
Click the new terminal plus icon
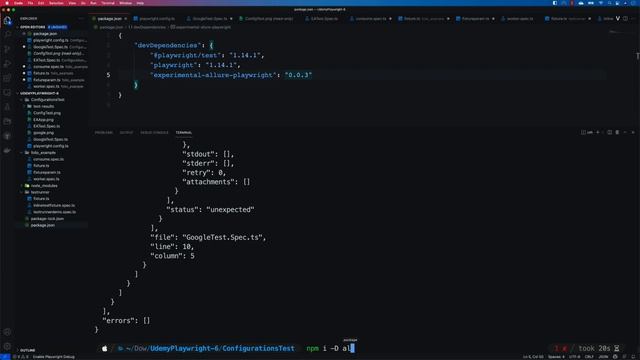(x=598, y=132)
